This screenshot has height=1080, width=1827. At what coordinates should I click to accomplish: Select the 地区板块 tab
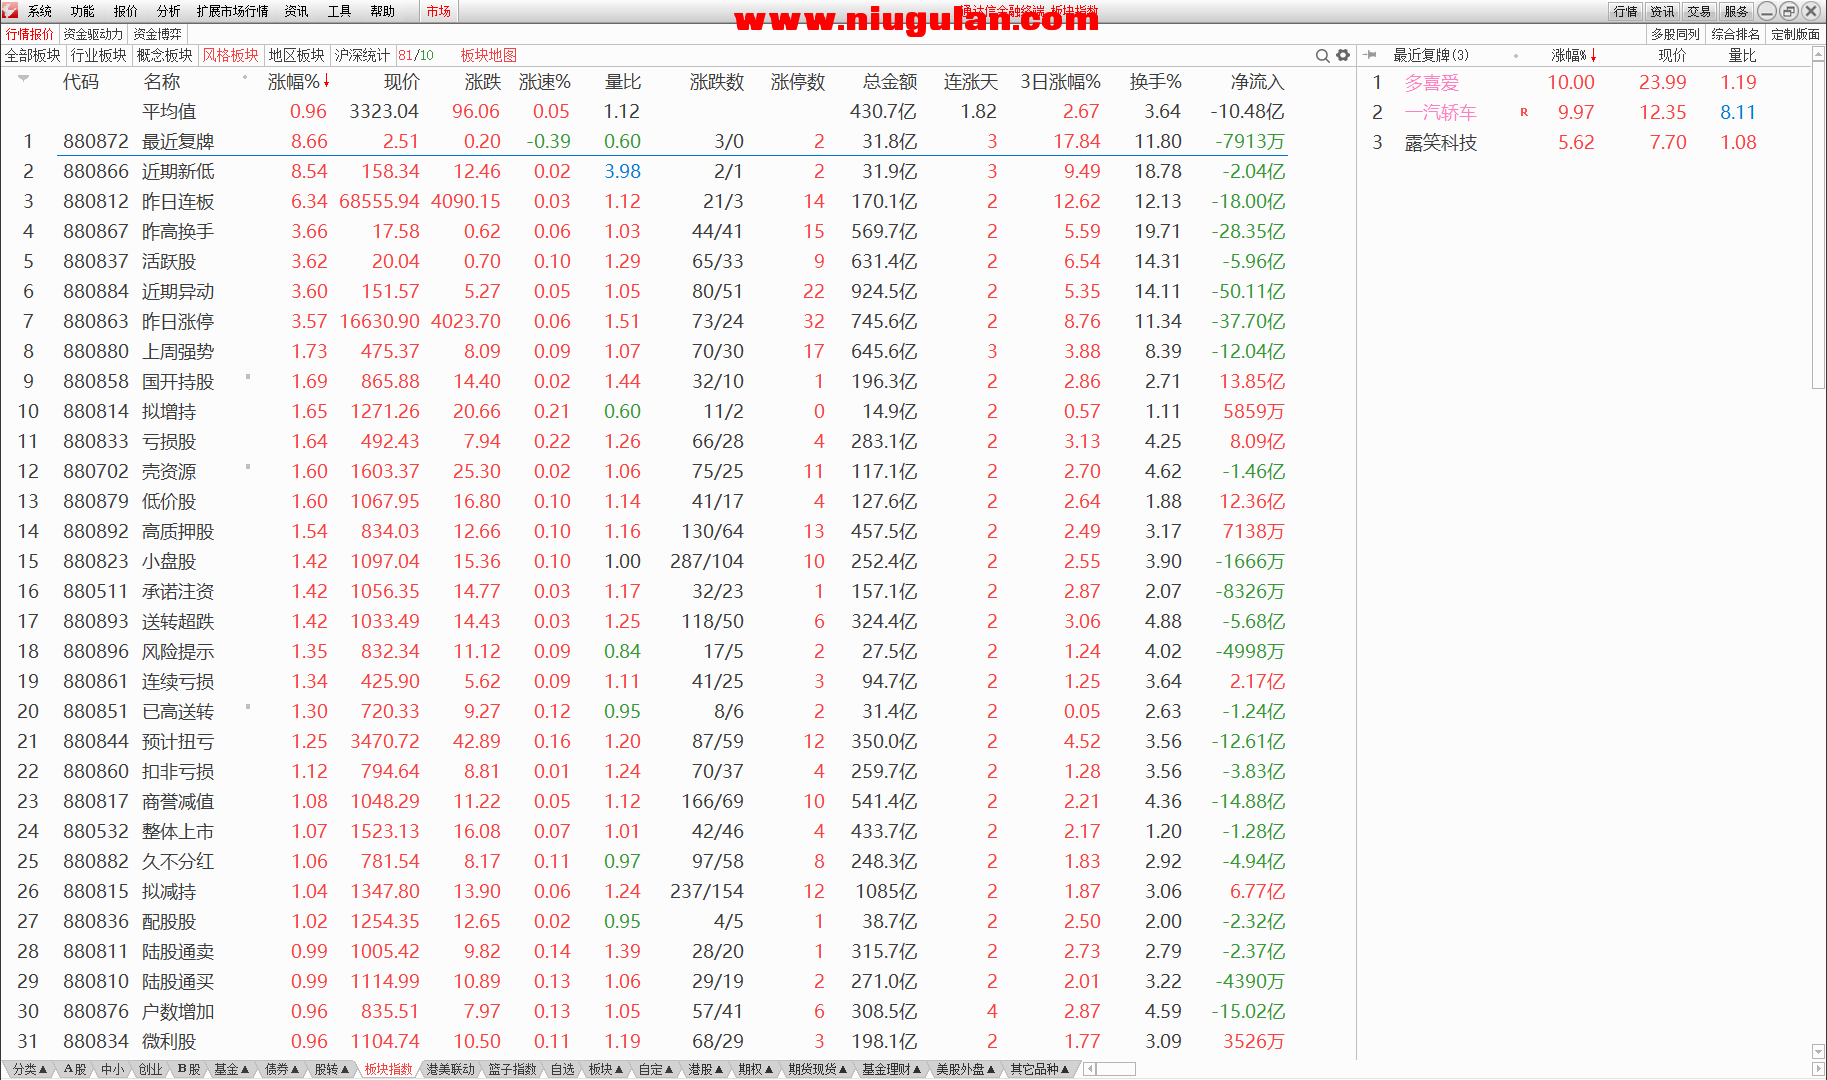pyautogui.click(x=297, y=55)
